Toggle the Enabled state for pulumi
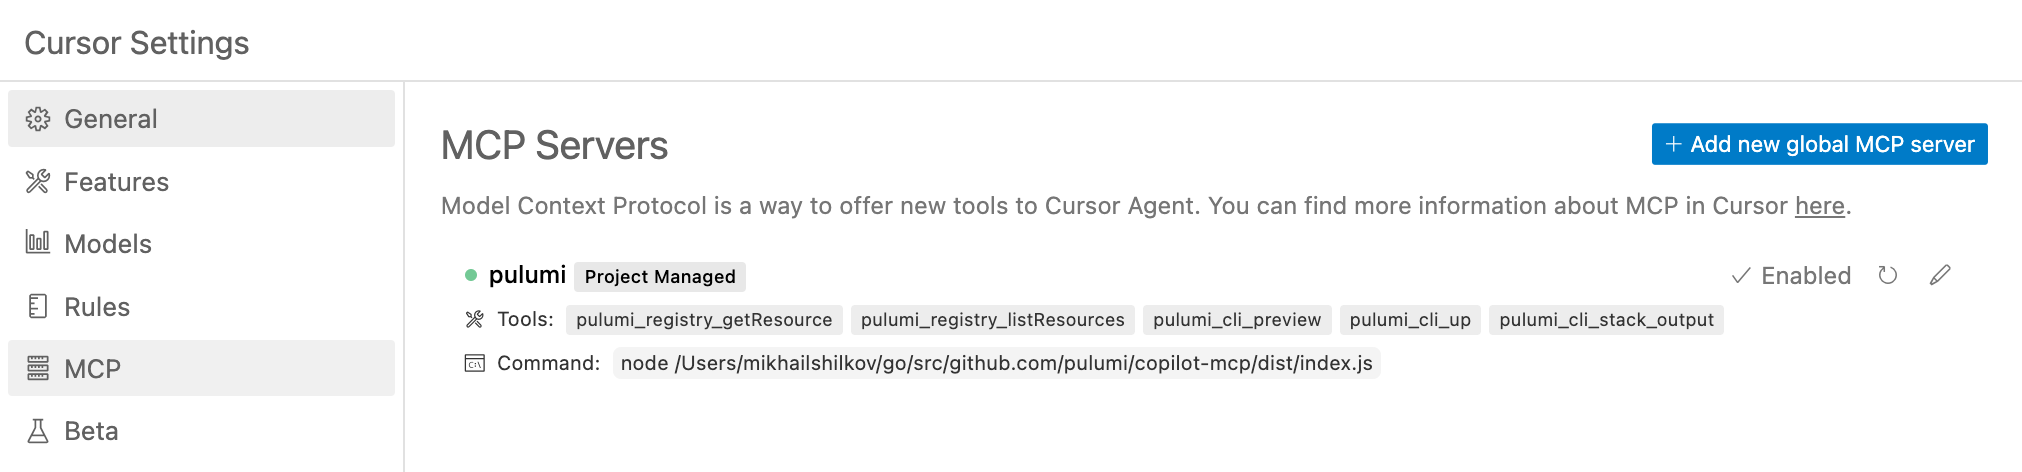The height and width of the screenshot is (472, 2022). coord(1791,276)
